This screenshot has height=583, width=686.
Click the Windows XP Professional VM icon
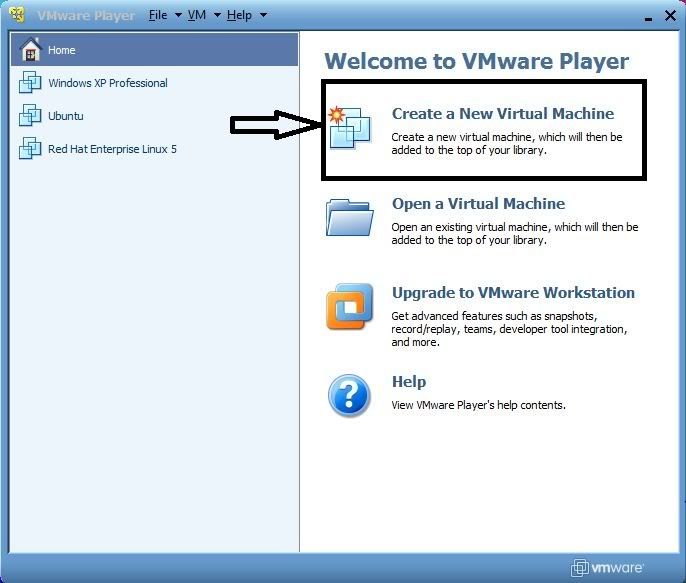pos(30,83)
